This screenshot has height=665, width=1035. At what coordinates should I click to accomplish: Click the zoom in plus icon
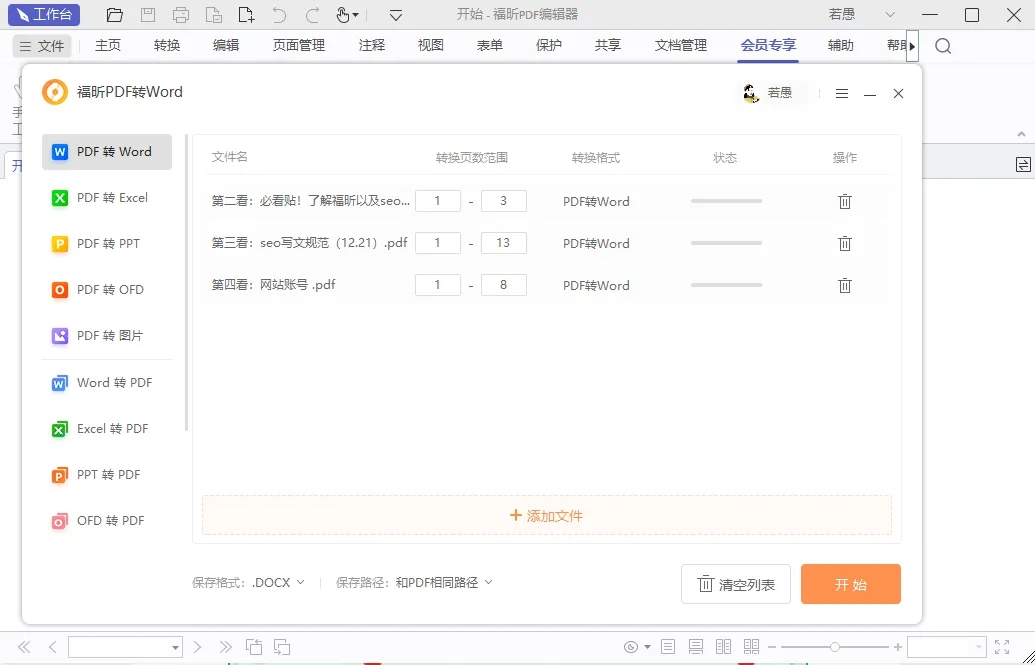coord(898,647)
